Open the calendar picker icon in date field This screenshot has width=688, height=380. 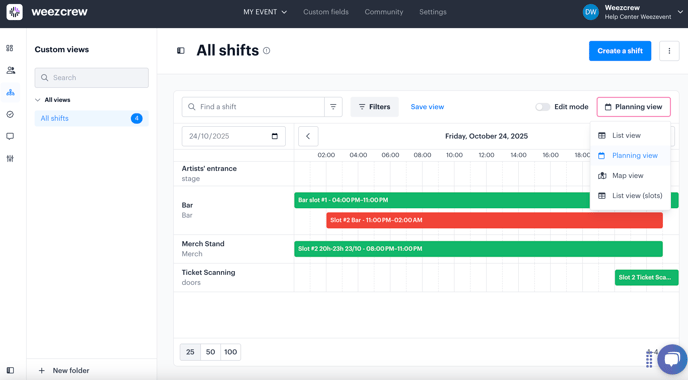coord(275,136)
